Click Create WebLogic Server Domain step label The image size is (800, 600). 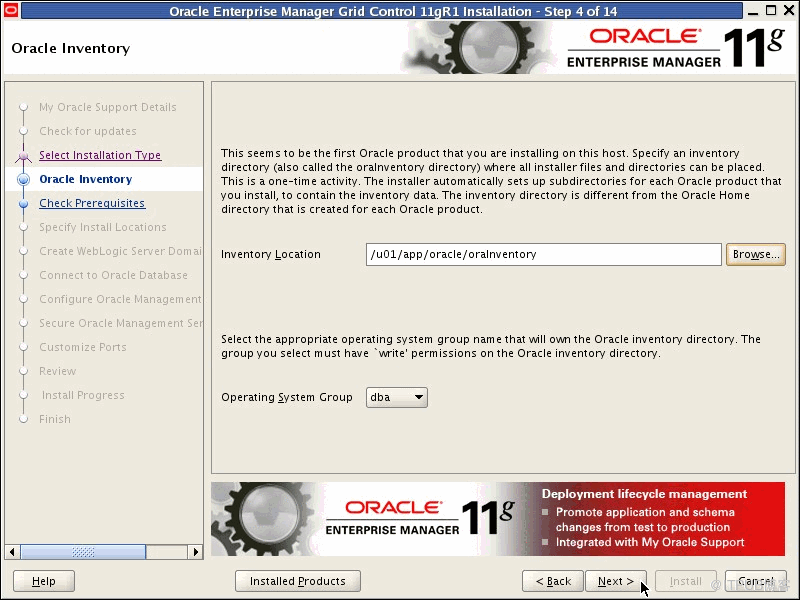pos(120,251)
